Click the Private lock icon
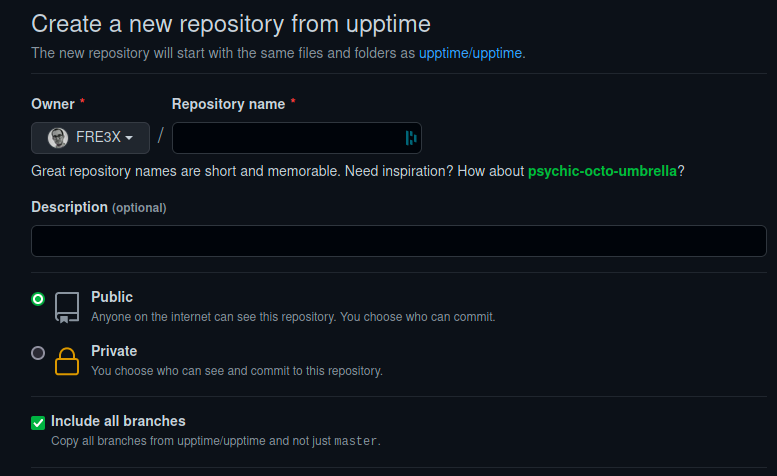This screenshot has width=777, height=476. tap(67, 360)
